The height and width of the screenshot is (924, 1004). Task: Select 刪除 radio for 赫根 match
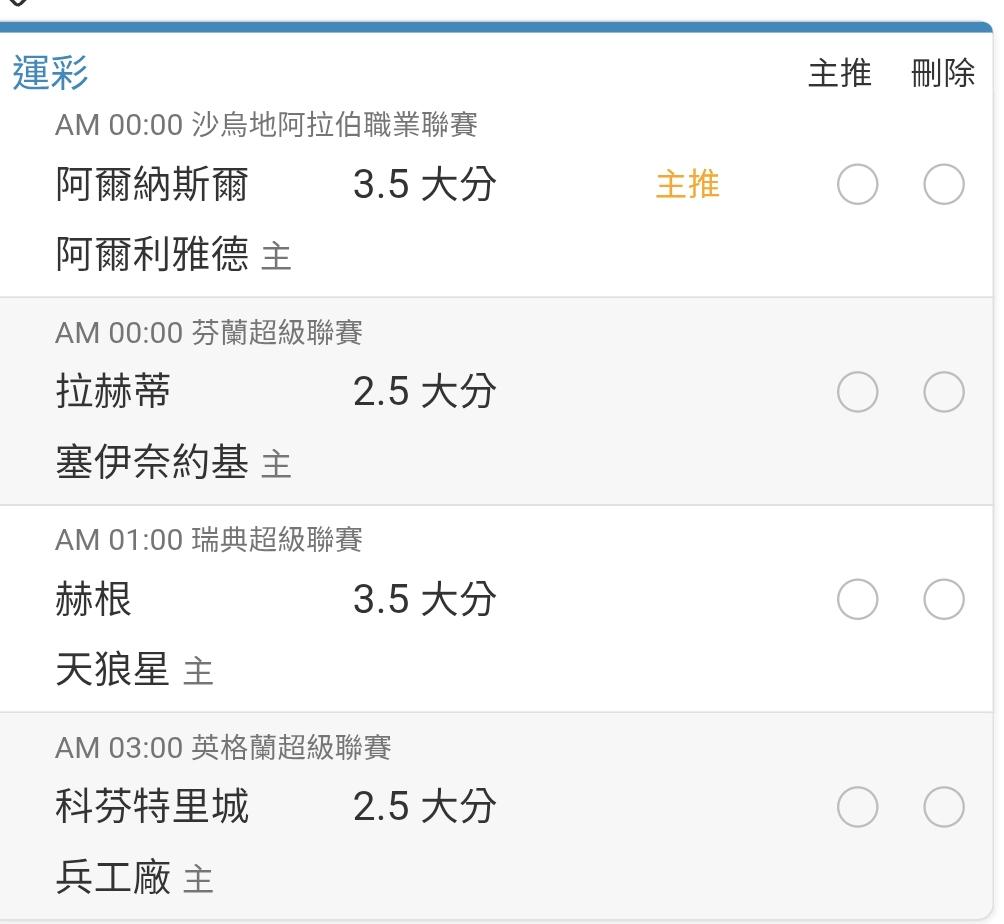pos(944,599)
